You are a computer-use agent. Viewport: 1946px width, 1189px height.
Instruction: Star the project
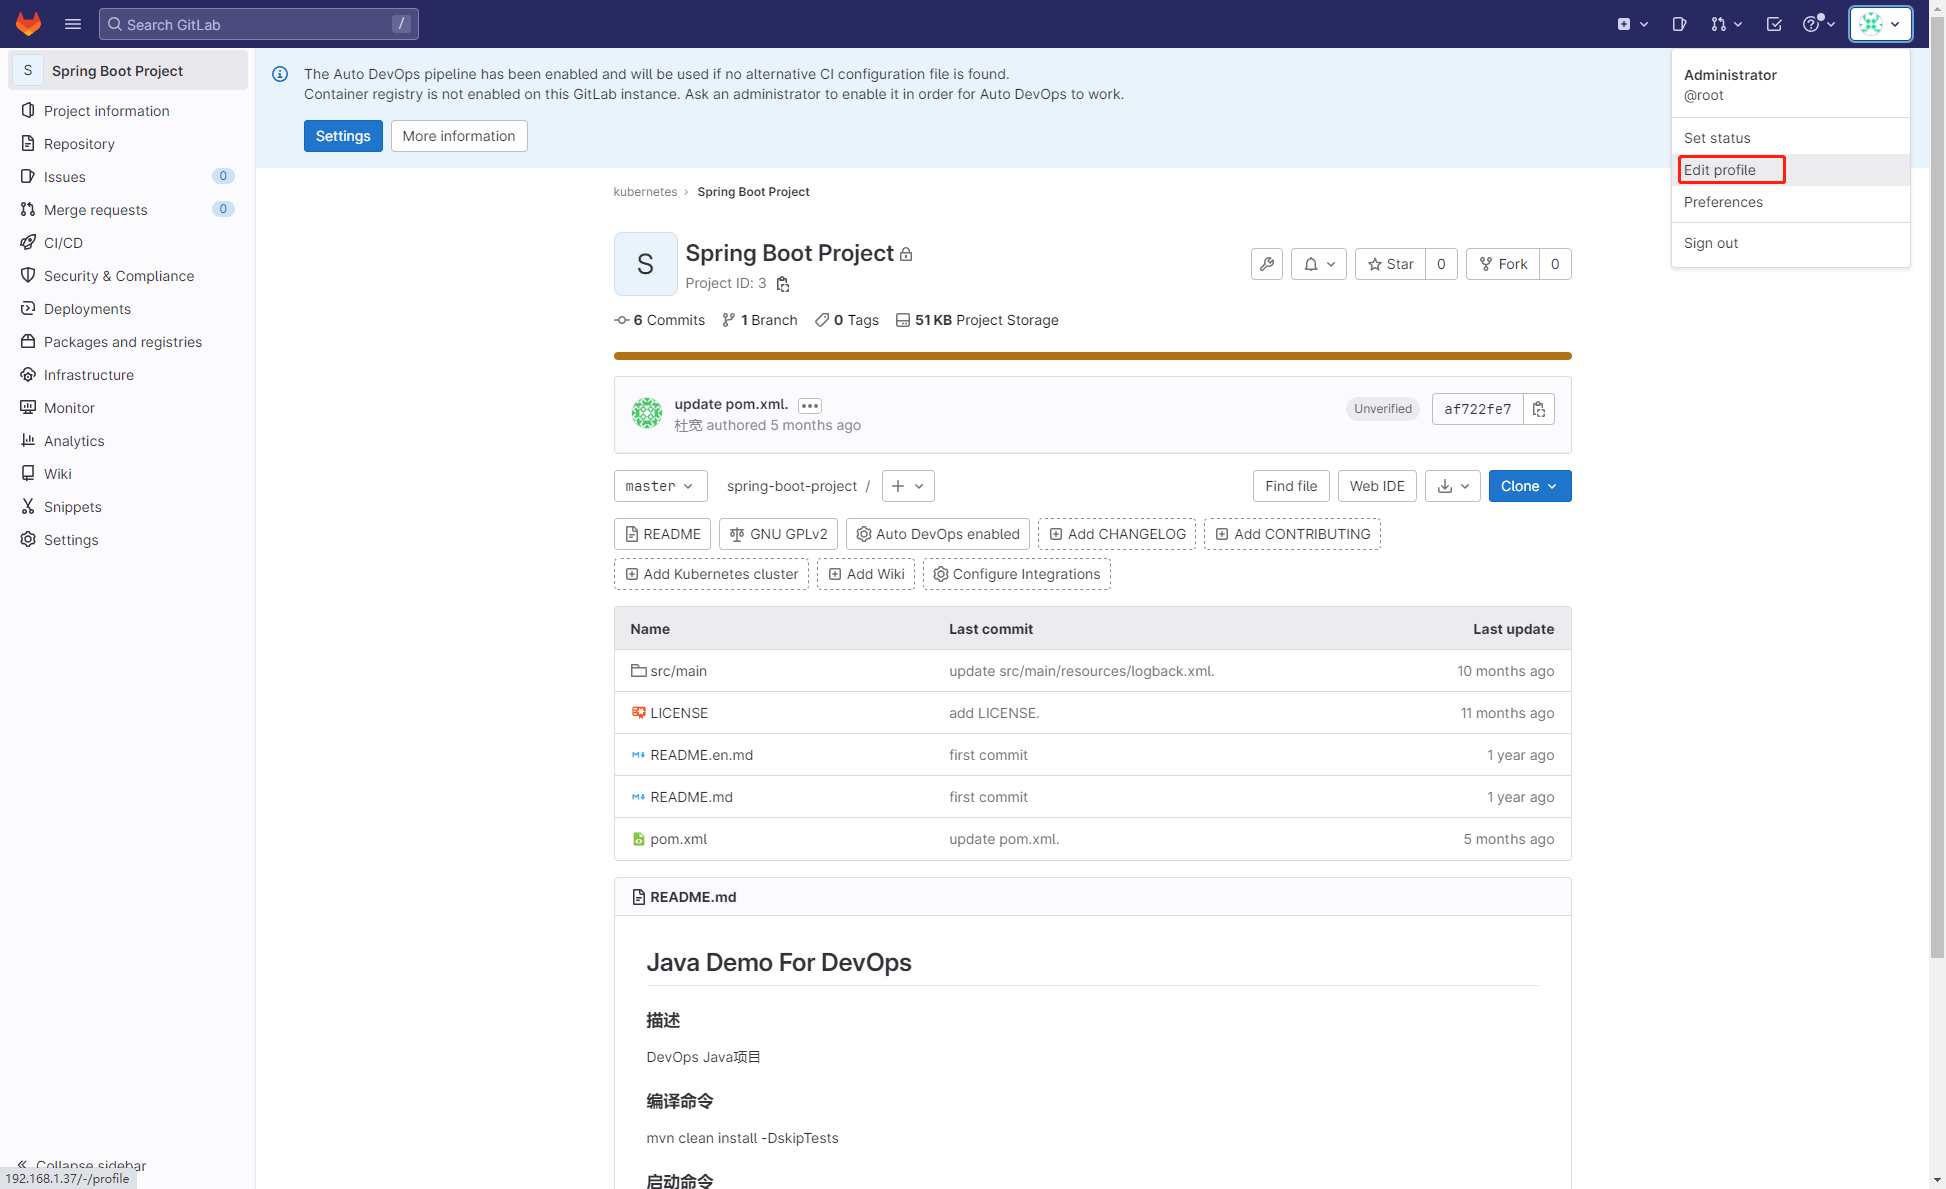(1390, 264)
